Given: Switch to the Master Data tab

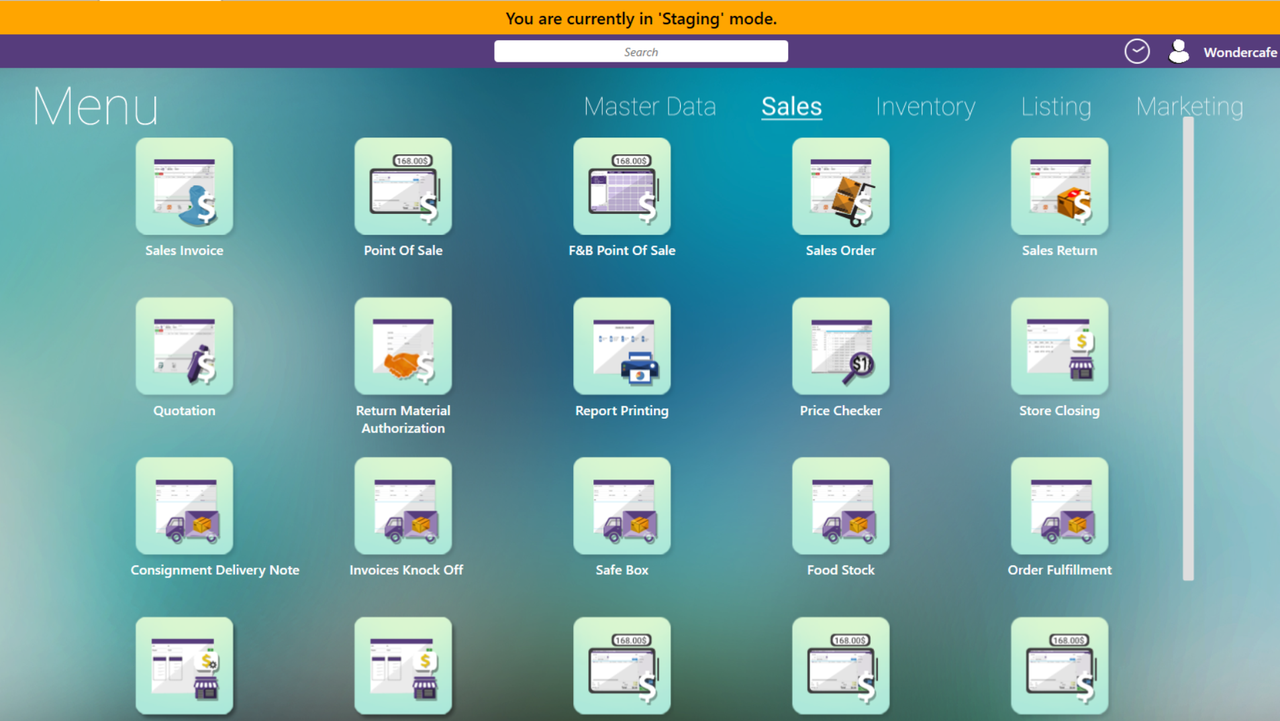Looking at the screenshot, I should pos(650,107).
